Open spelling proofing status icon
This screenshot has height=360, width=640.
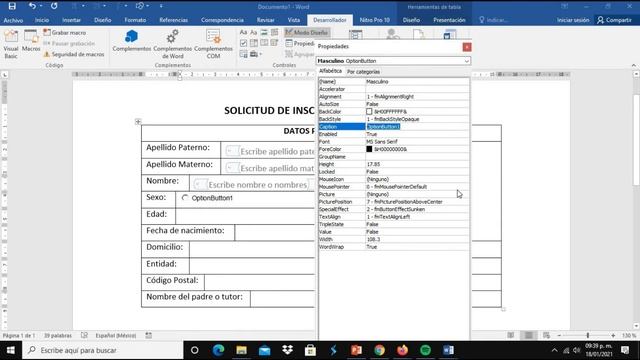(x=84, y=336)
